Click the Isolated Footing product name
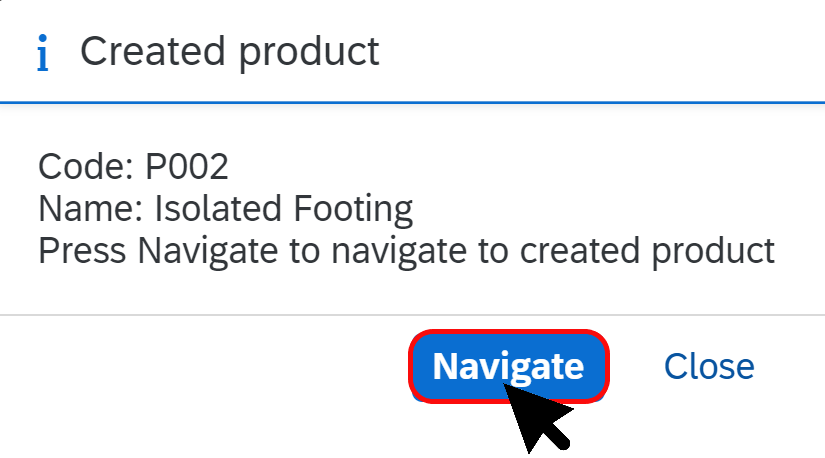Image resolution: width=825 pixels, height=458 pixels. coord(284,209)
